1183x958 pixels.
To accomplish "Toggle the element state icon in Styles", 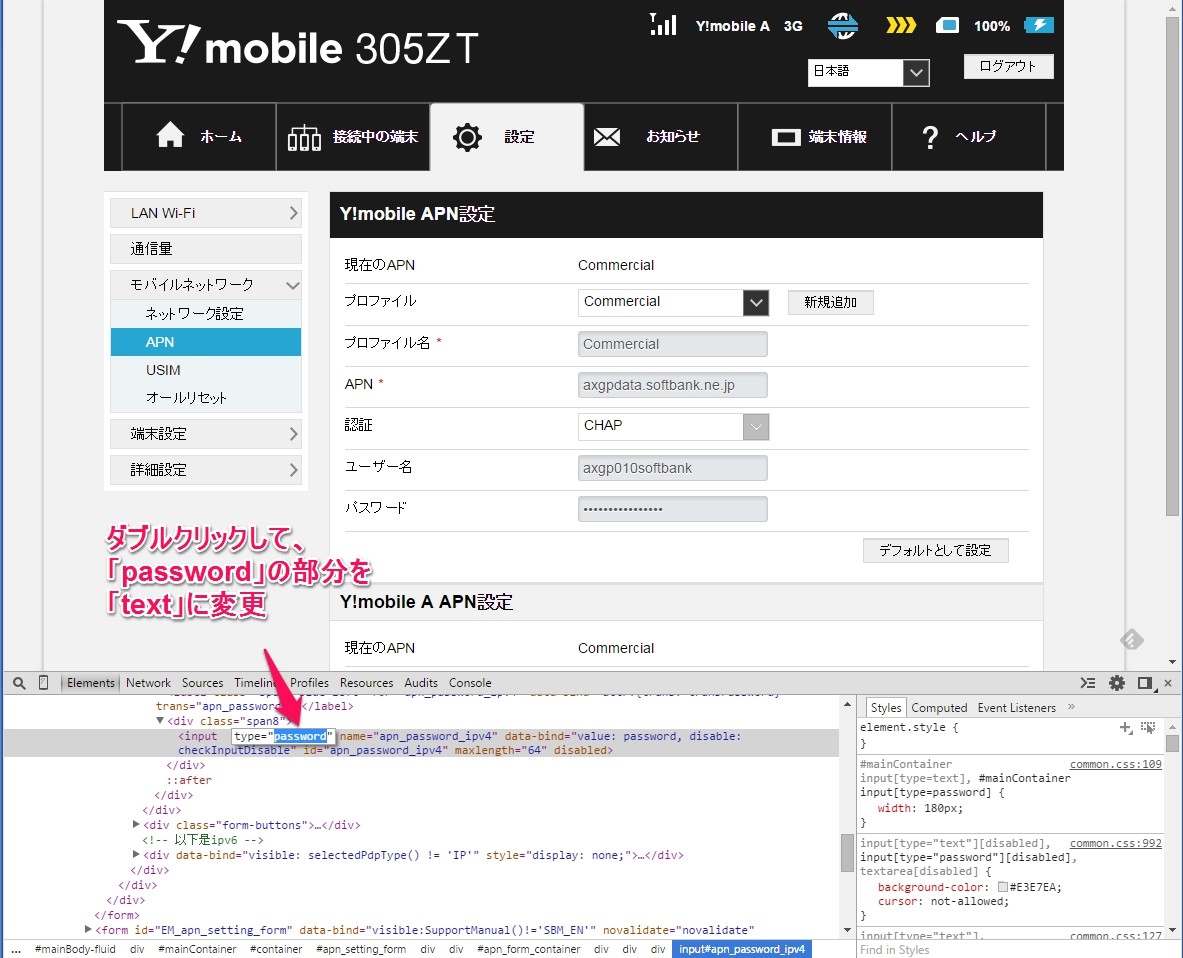I will click(x=1148, y=727).
